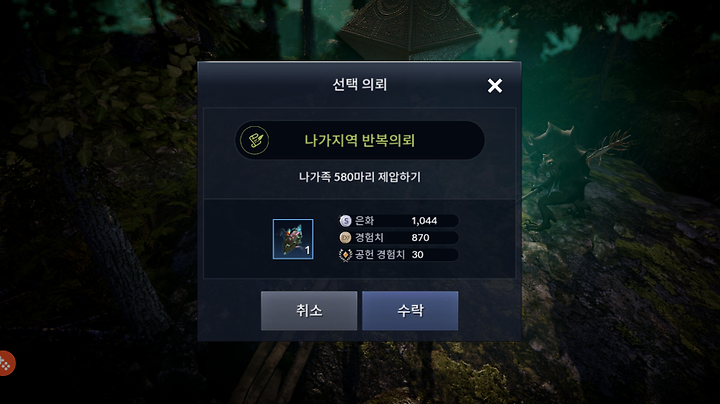Click the 30 contribution experience value
The height and width of the screenshot is (404, 720).
[x=417, y=254]
